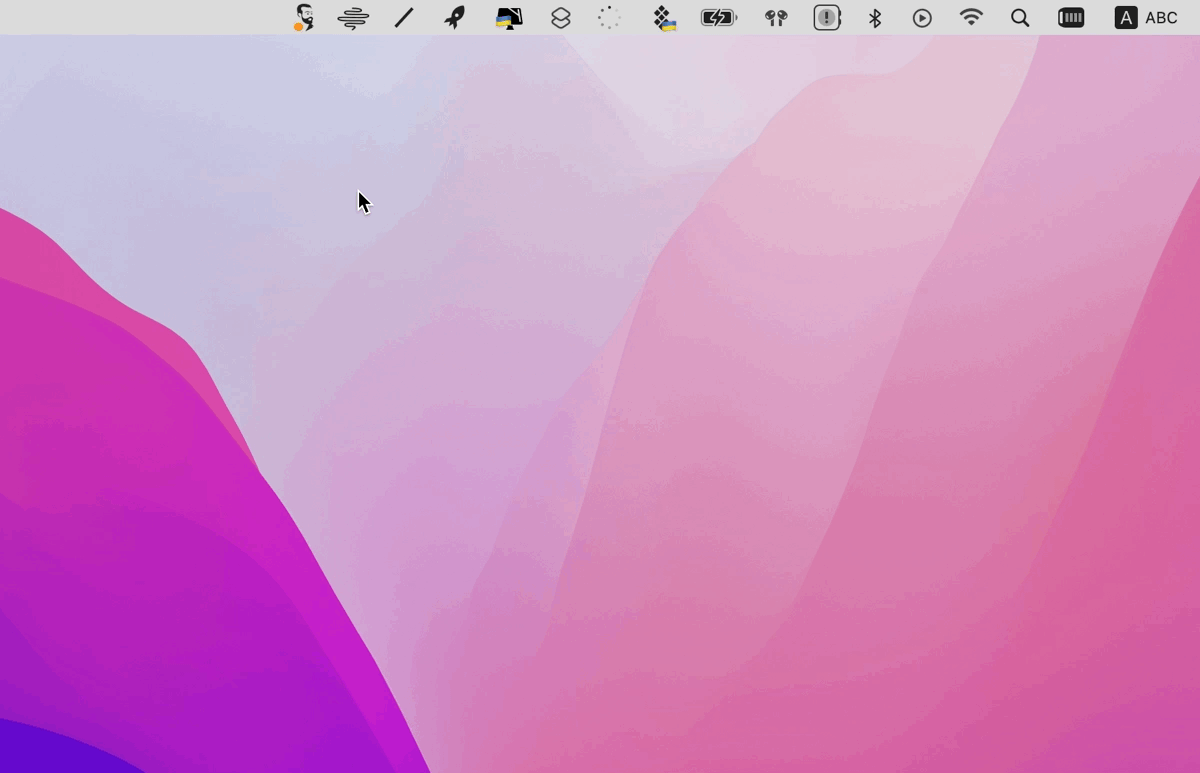1200x773 pixels.
Task: Open the exclamation mark alert icon
Action: pos(827,18)
